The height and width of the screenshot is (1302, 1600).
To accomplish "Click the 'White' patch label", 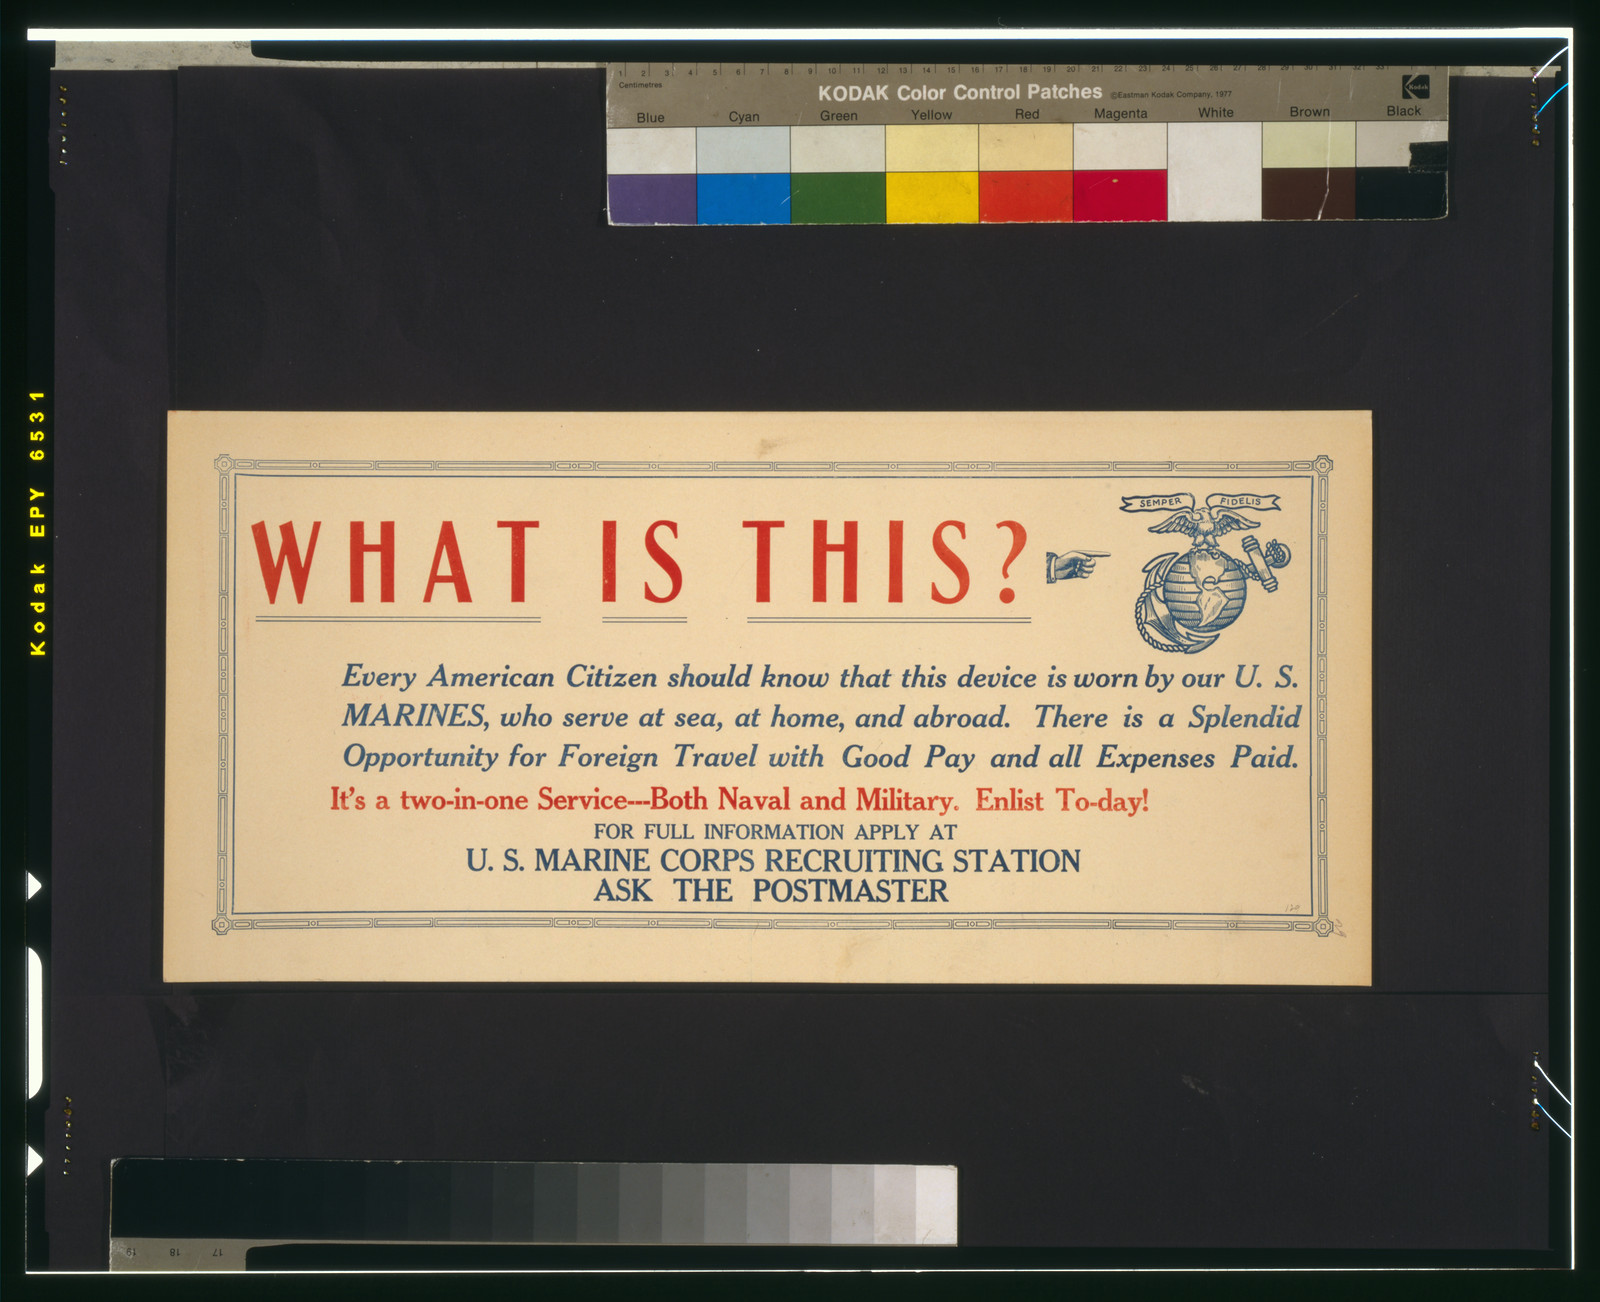I will tap(1216, 112).
